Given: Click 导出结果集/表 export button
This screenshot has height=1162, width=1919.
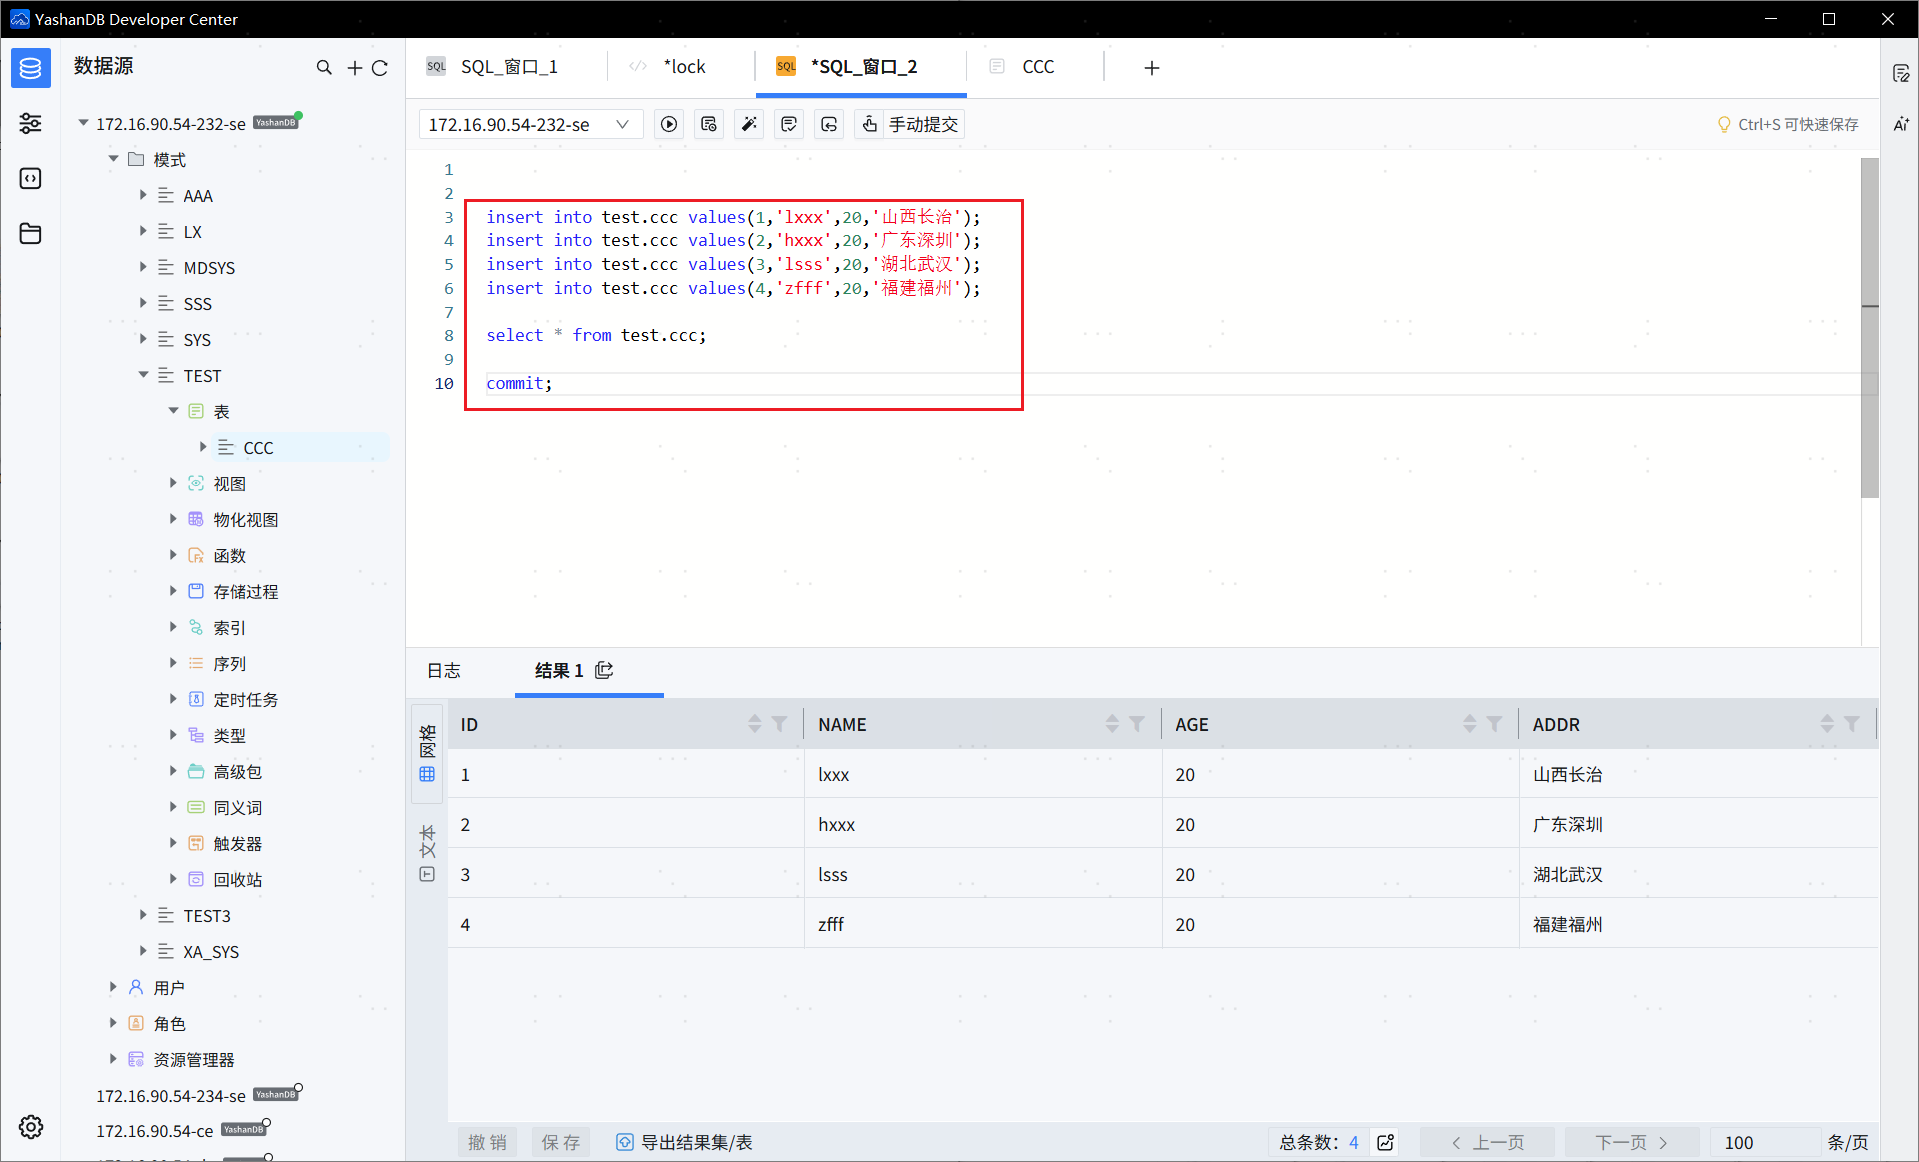Looking at the screenshot, I should 685,1142.
